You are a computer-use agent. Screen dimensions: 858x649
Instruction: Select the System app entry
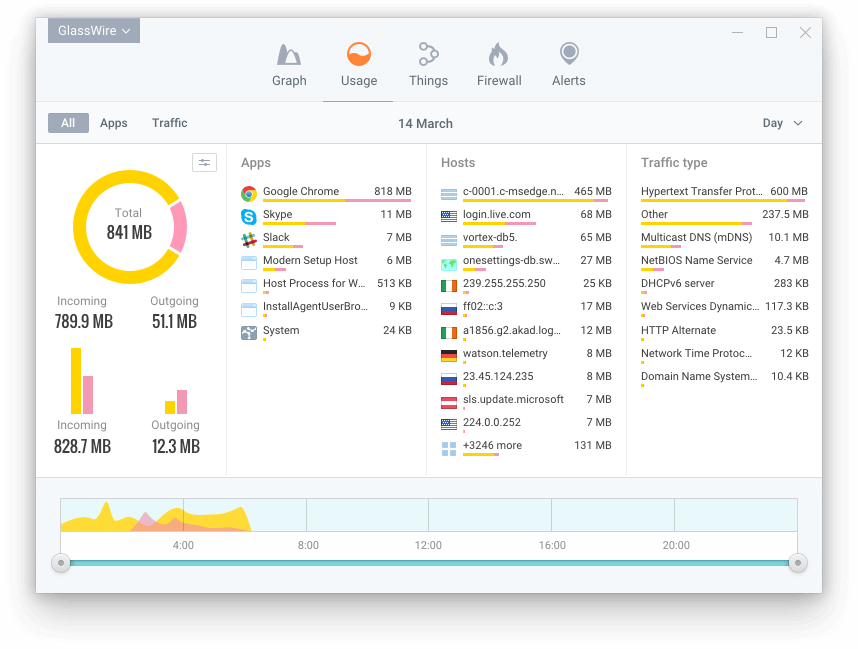point(281,330)
